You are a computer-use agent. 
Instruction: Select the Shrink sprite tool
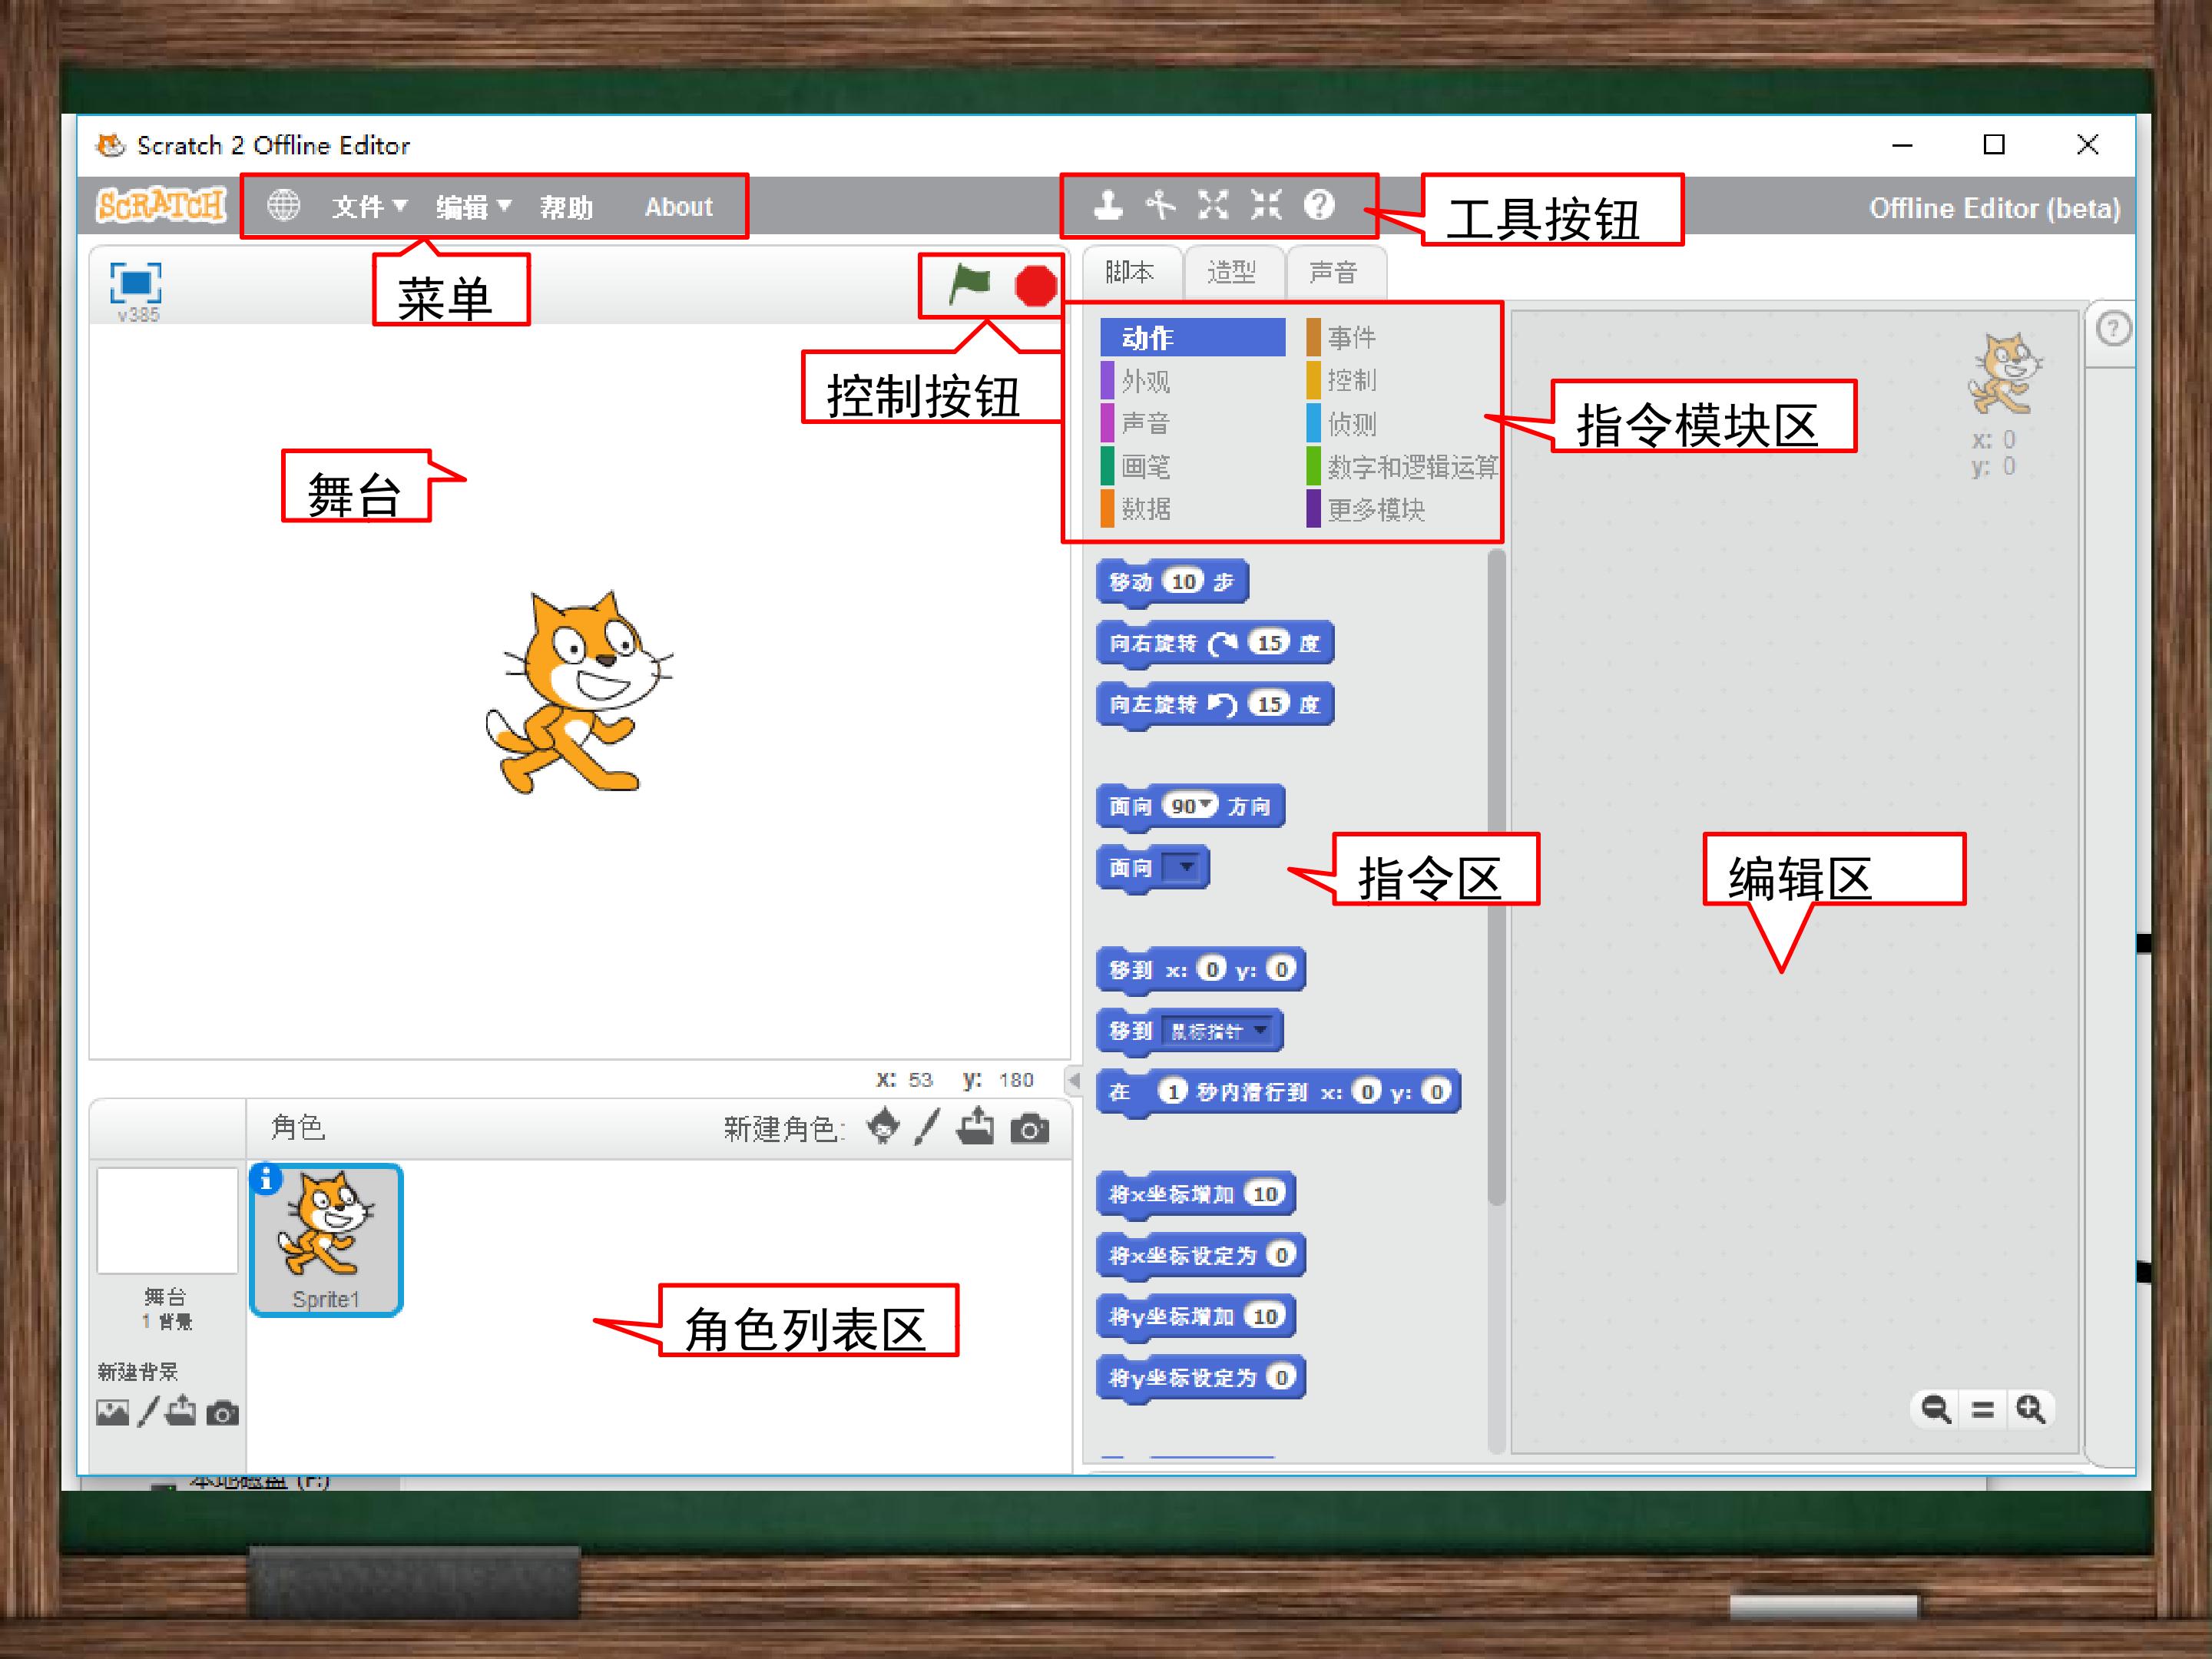1266,205
